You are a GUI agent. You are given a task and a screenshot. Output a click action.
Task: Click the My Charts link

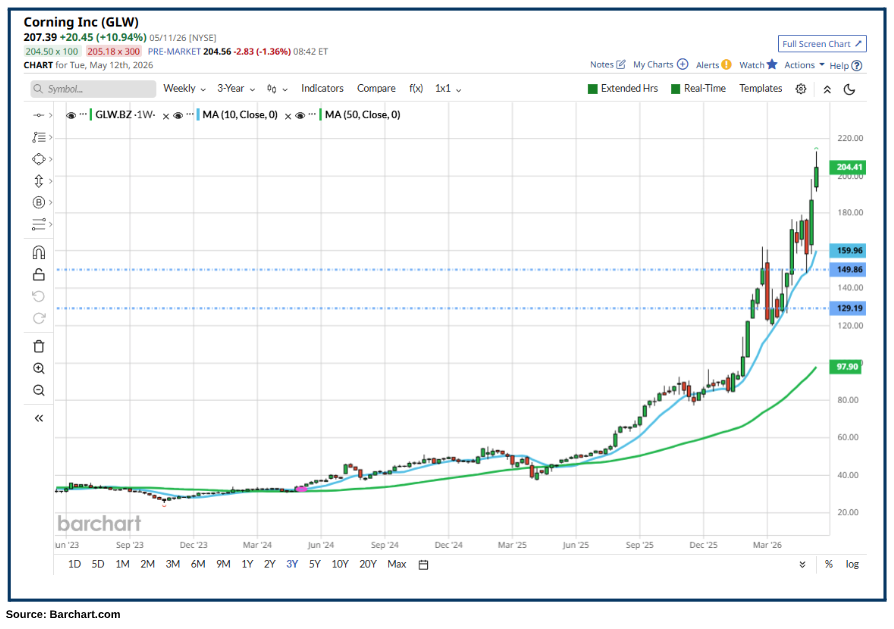click(x=653, y=64)
